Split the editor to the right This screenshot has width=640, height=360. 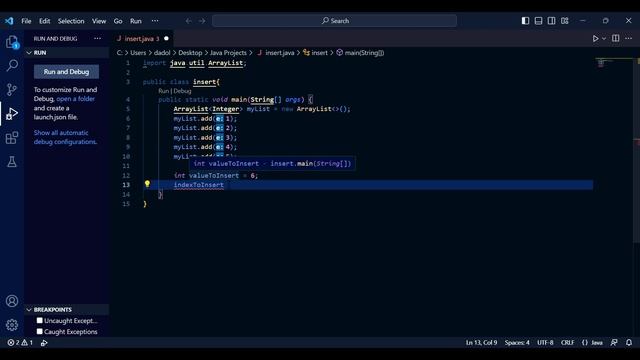(616, 38)
